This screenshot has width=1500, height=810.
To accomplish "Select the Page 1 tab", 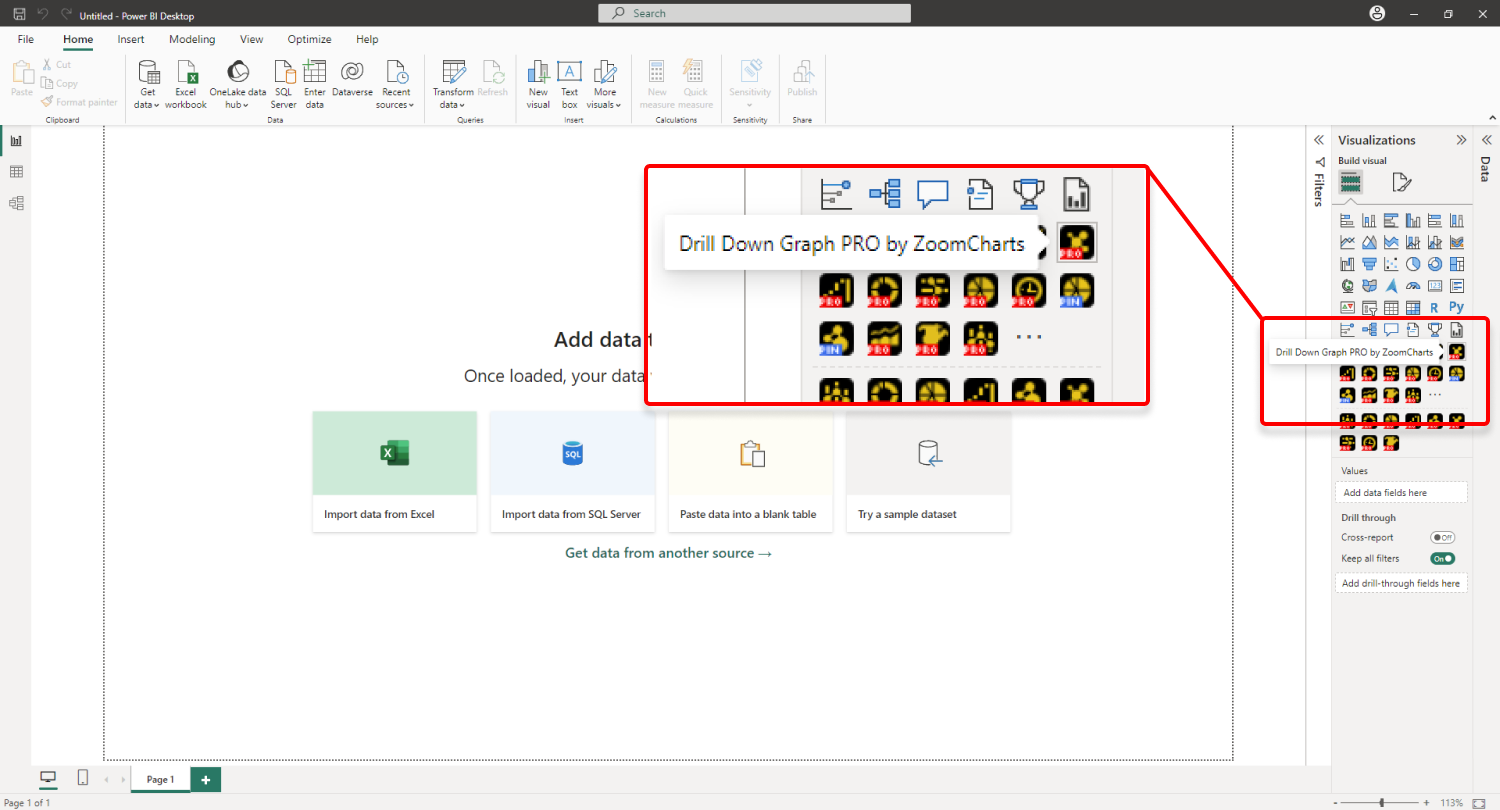I will 160,779.
